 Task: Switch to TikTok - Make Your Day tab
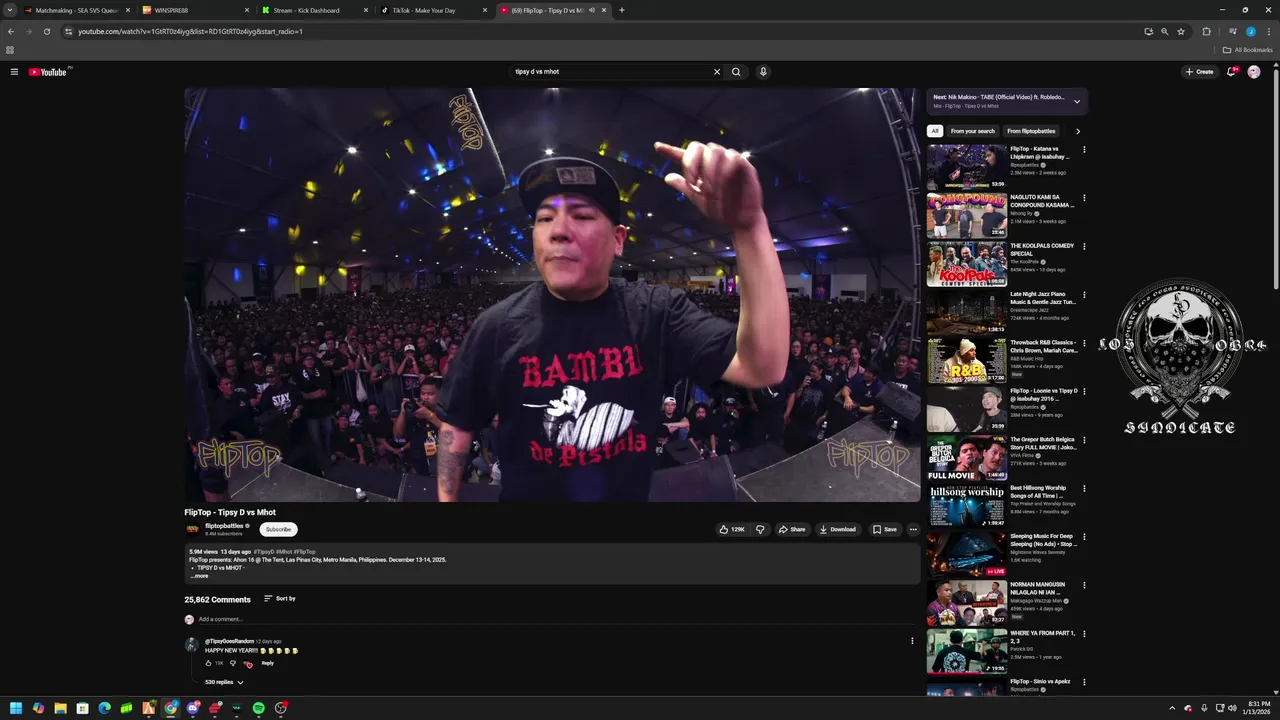(433, 10)
